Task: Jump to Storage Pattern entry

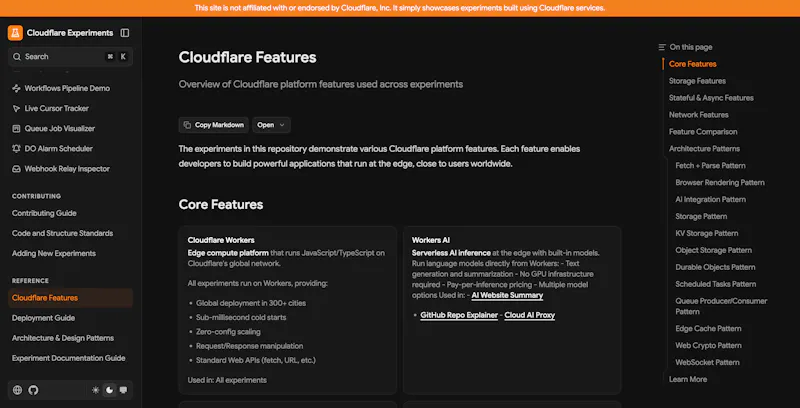Action: click(x=701, y=216)
